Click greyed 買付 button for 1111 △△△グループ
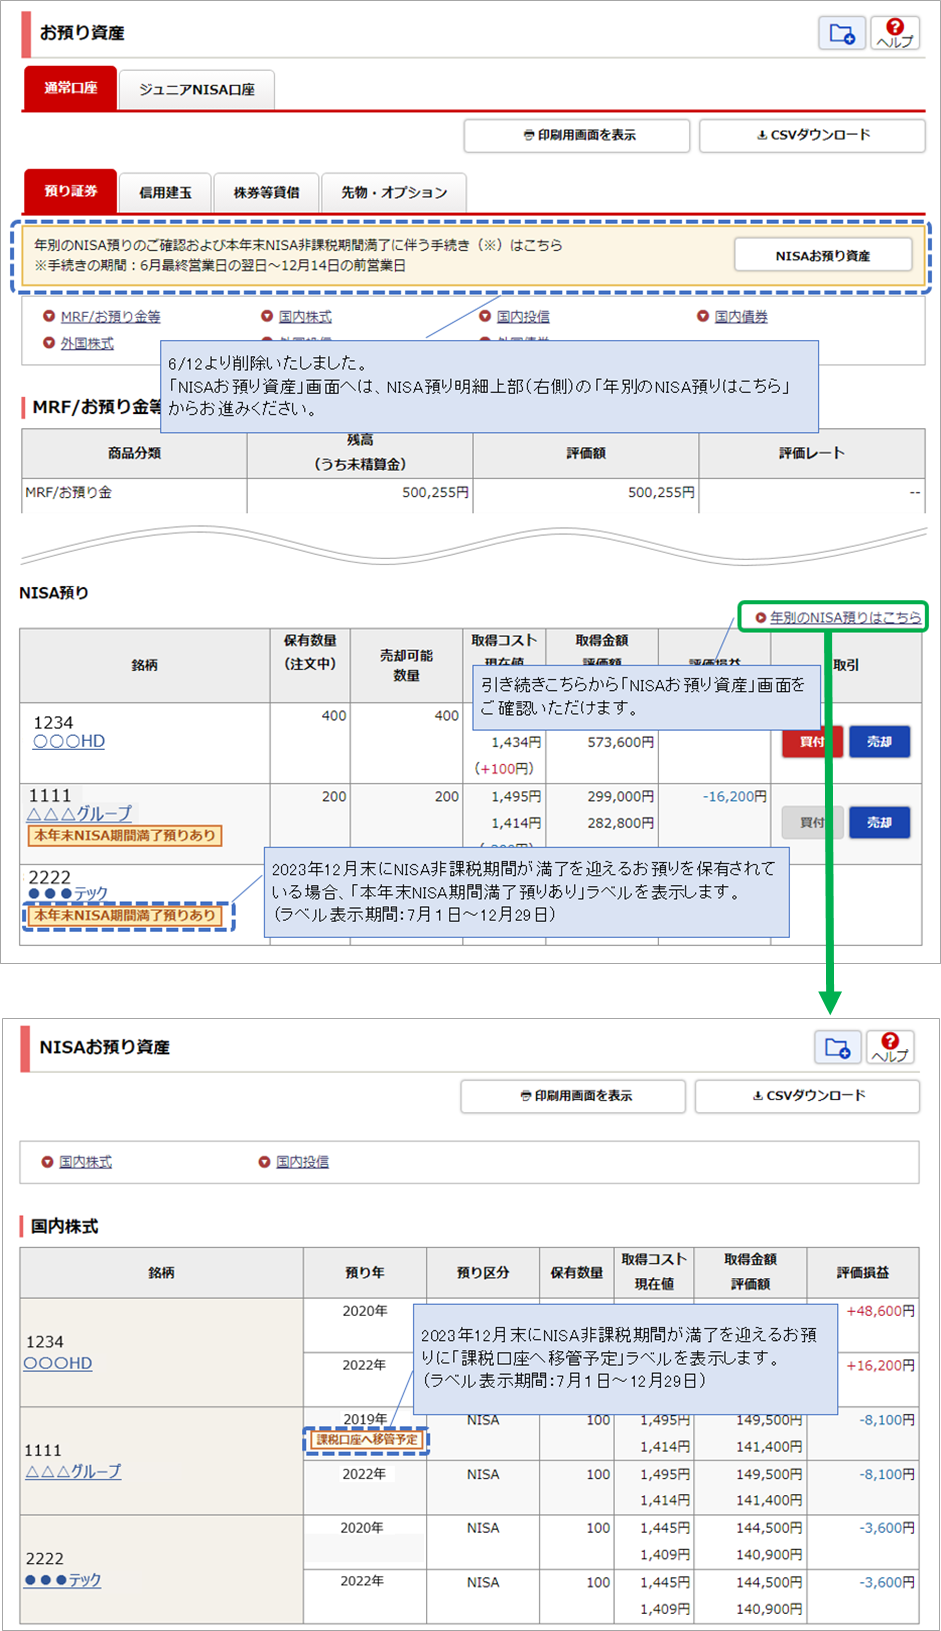941x1631 pixels. (x=812, y=823)
